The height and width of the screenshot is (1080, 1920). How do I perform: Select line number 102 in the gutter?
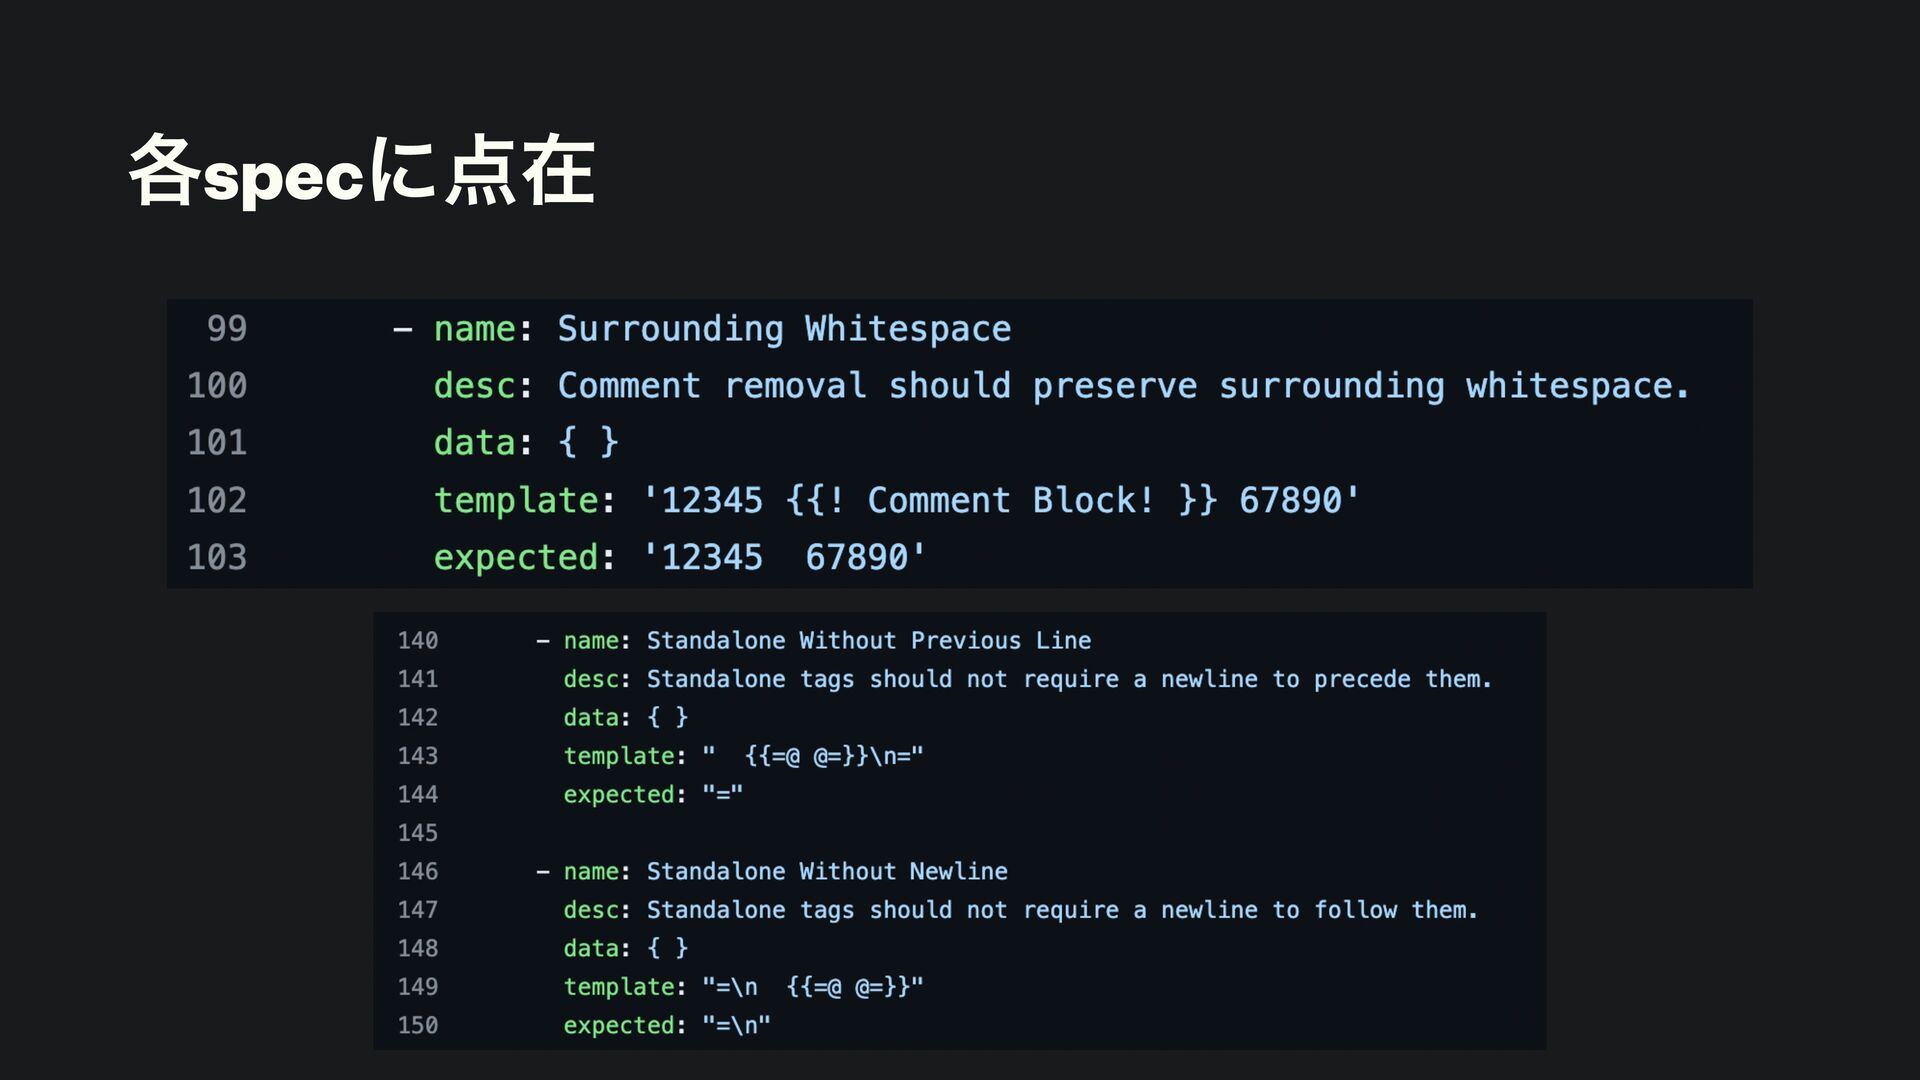[217, 500]
